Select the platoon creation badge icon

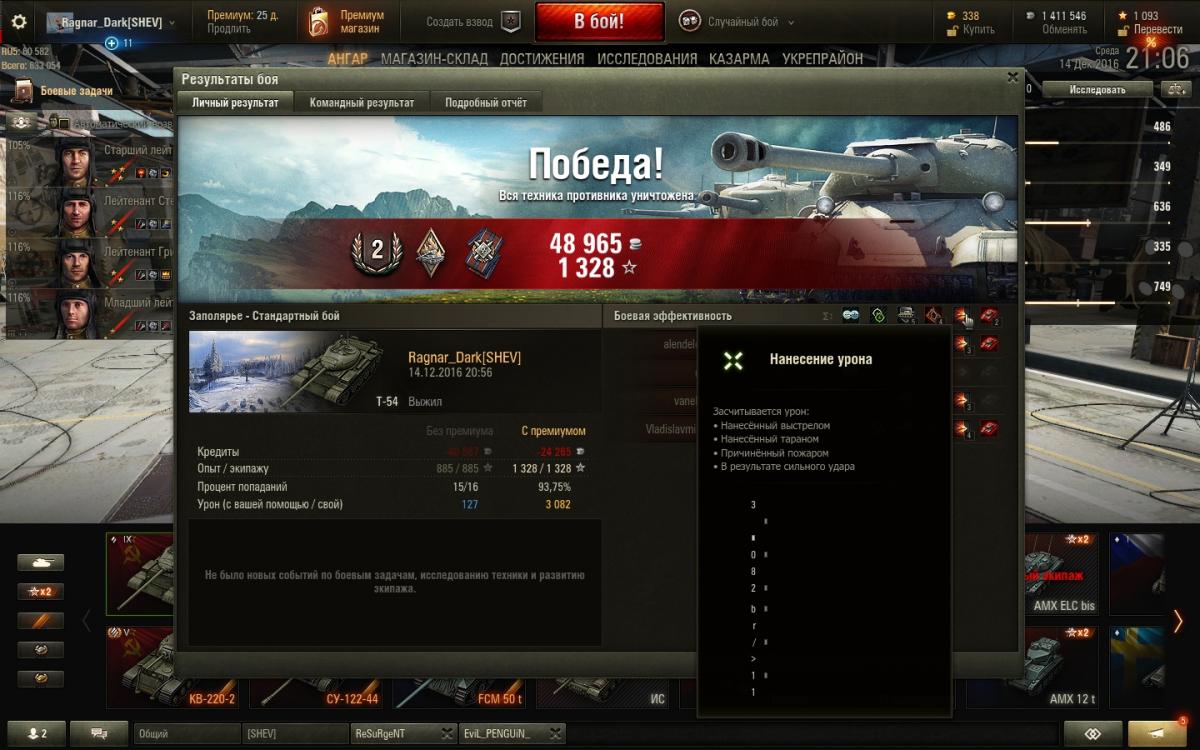click(x=510, y=22)
